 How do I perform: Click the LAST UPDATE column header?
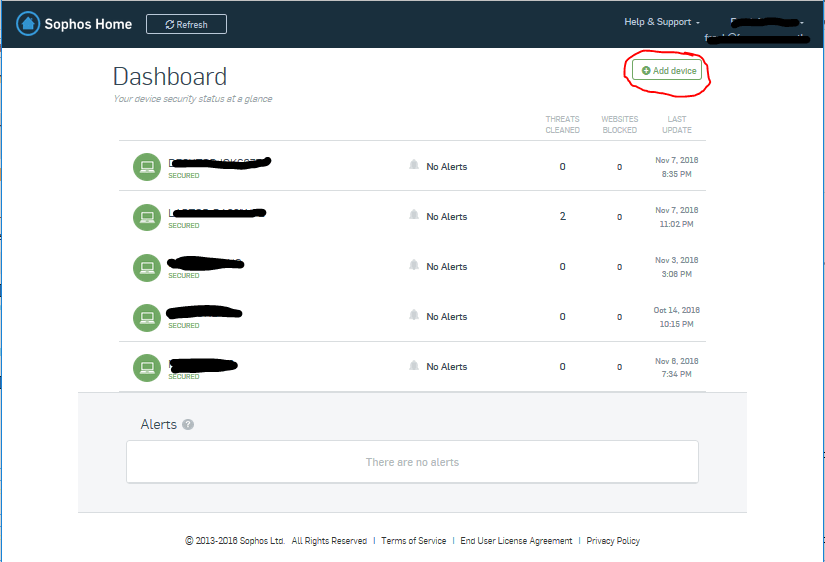point(677,124)
